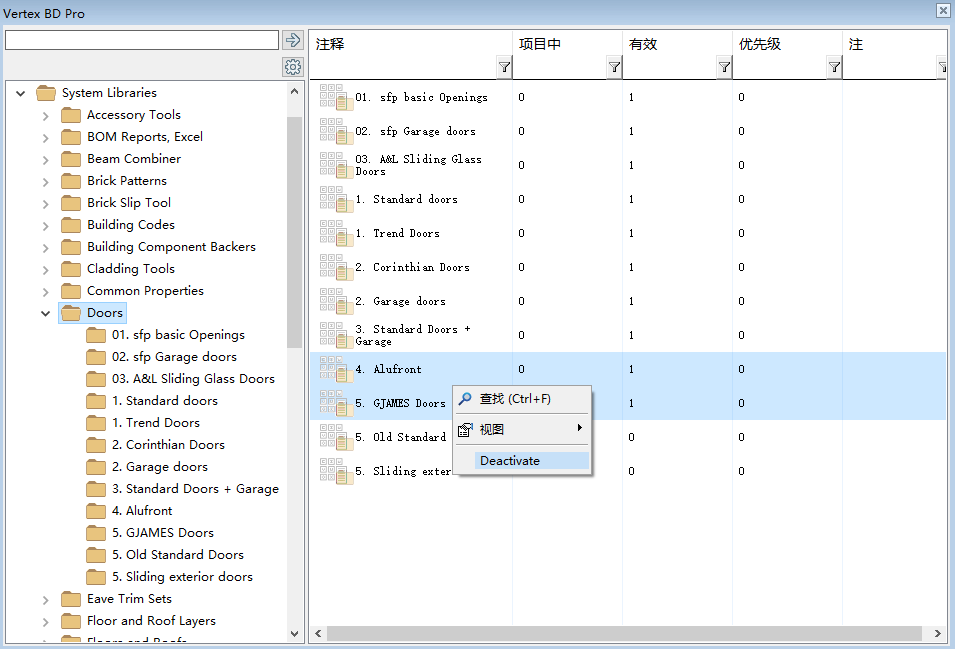Expand the Building Codes node
The image size is (955, 649).
click(x=46, y=226)
